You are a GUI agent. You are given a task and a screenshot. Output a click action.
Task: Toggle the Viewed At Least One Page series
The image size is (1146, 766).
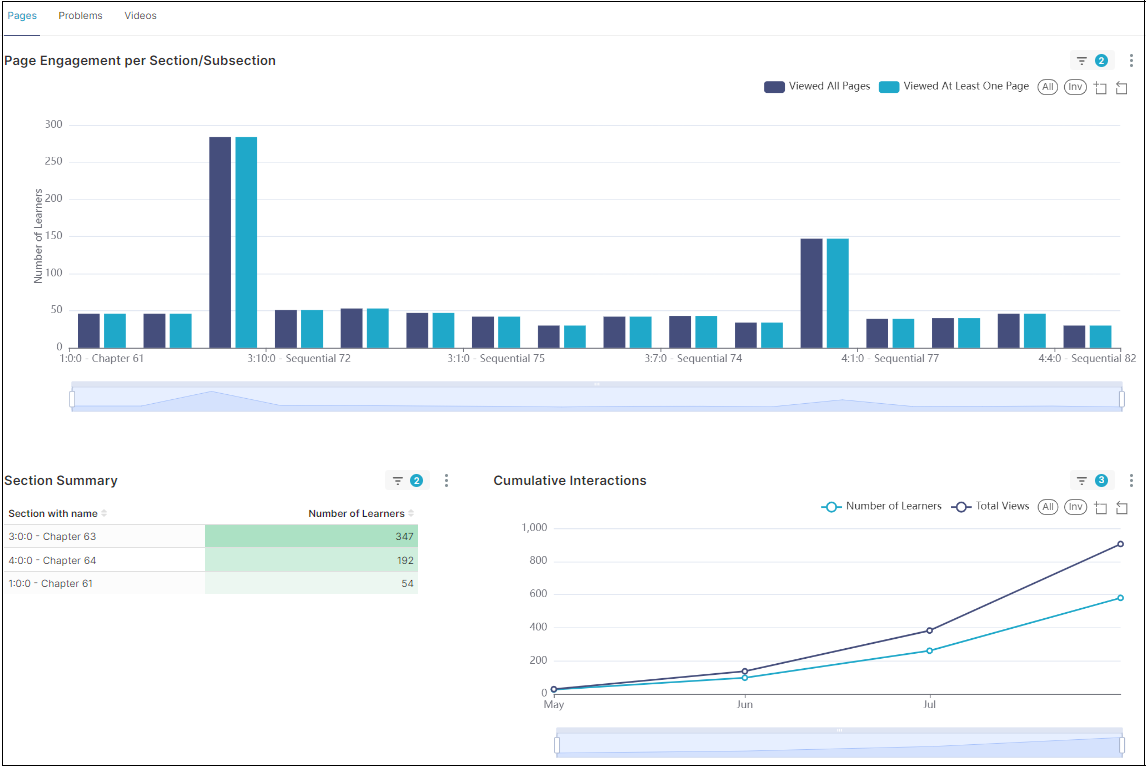click(x=954, y=87)
